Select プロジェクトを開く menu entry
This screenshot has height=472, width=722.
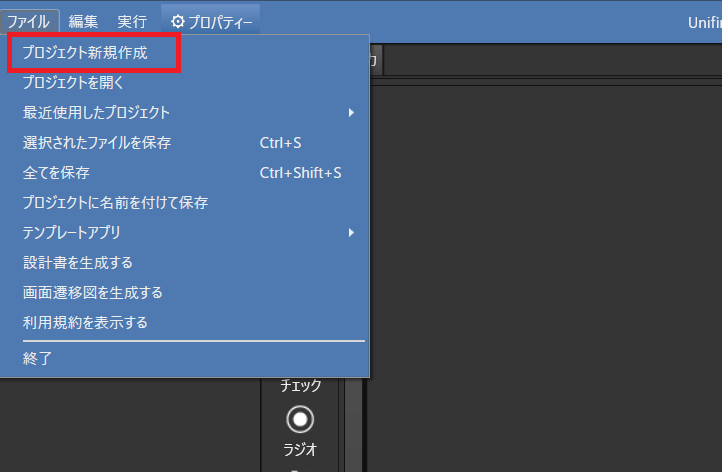73,82
